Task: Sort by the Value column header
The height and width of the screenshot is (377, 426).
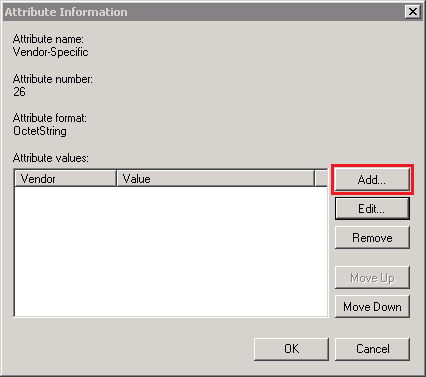Action: pyautogui.click(x=215, y=179)
